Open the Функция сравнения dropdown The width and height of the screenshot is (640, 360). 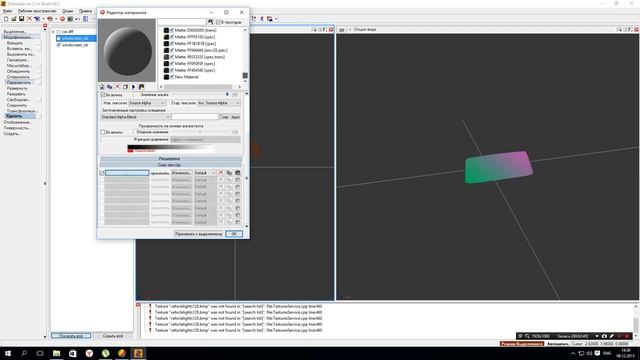pos(205,140)
